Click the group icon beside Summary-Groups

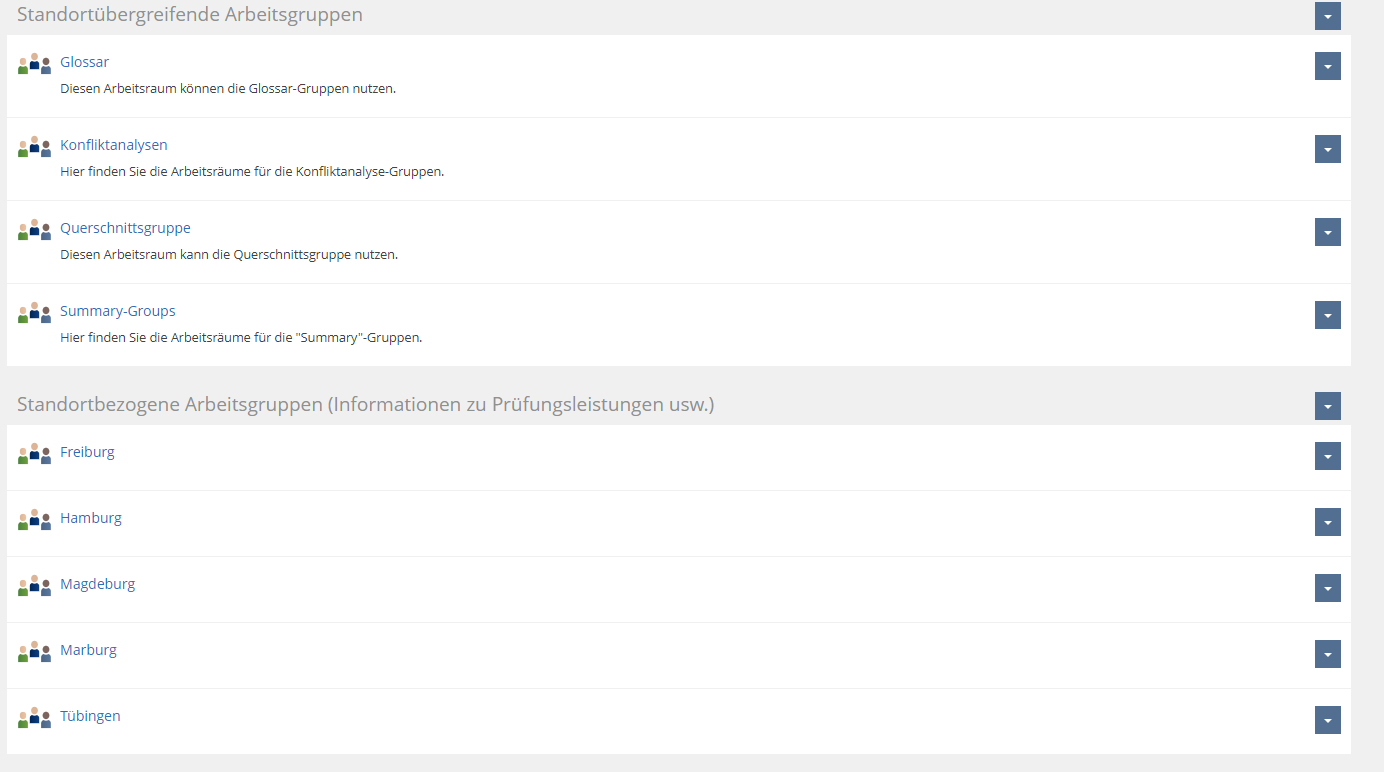[34, 313]
